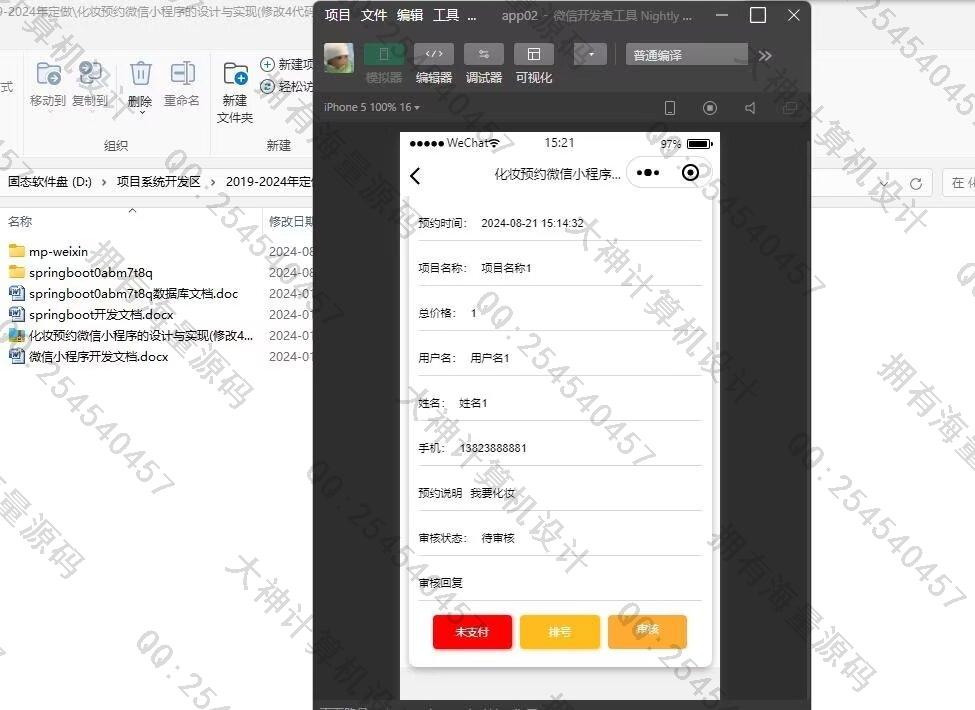This screenshot has height=710, width=975.
Task: Open Explorer address history dropdown arrow
Action: click(884, 183)
